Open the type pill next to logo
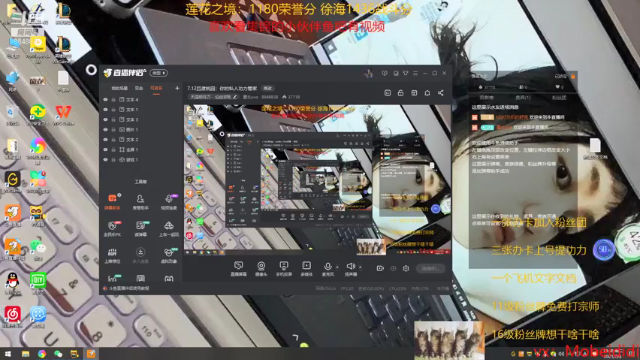Screen dimensions: 640x360 [158, 73]
